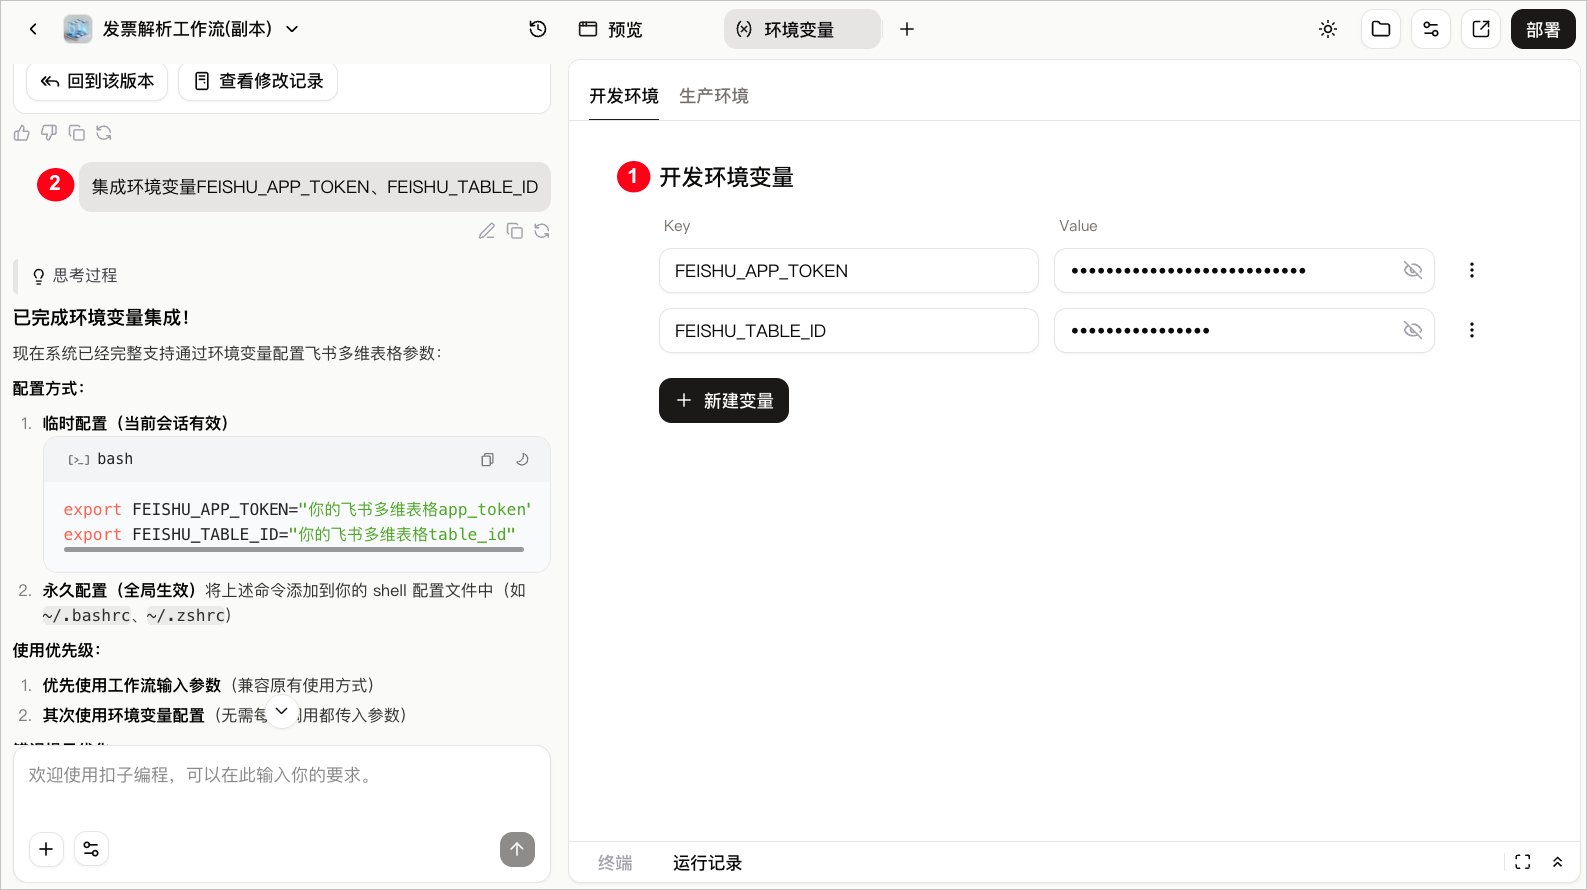Edit the user message with pencil icon
This screenshot has width=1587, height=890.
point(487,231)
